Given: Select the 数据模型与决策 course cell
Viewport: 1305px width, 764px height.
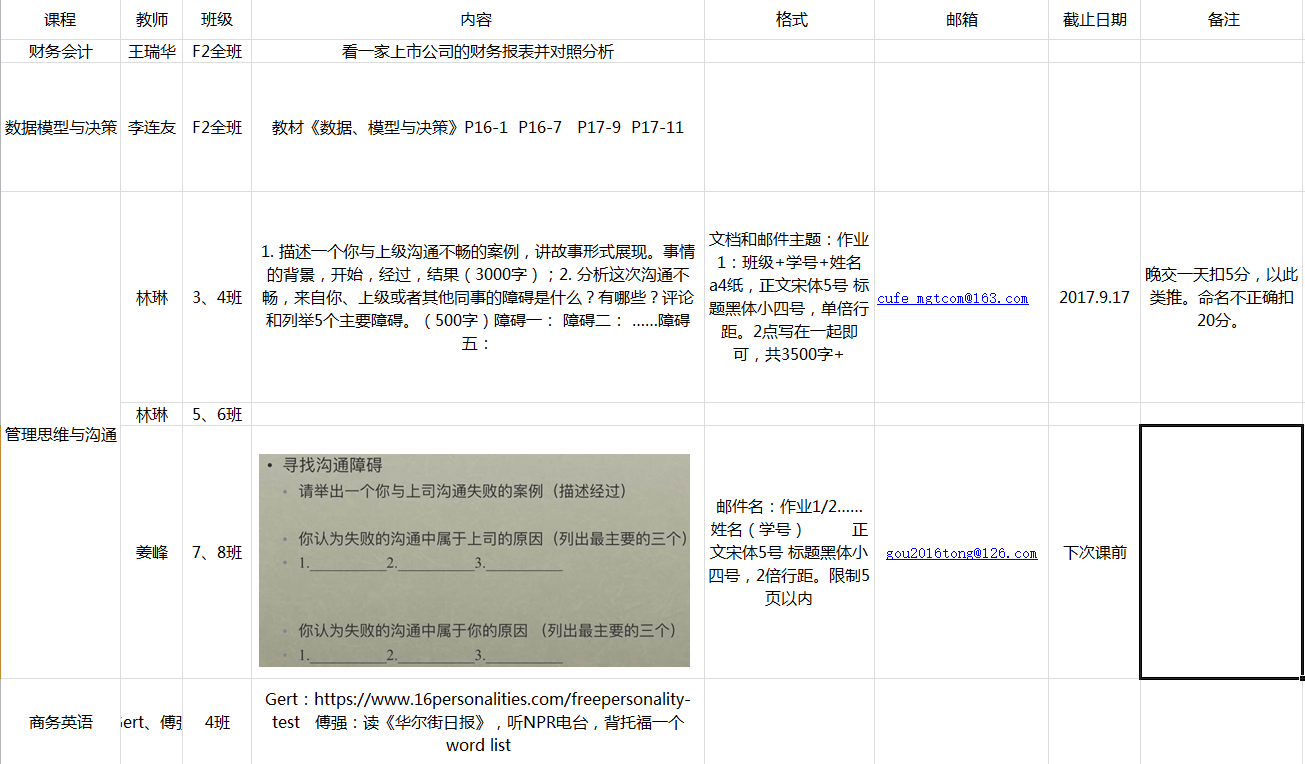Looking at the screenshot, I should [x=60, y=127].
